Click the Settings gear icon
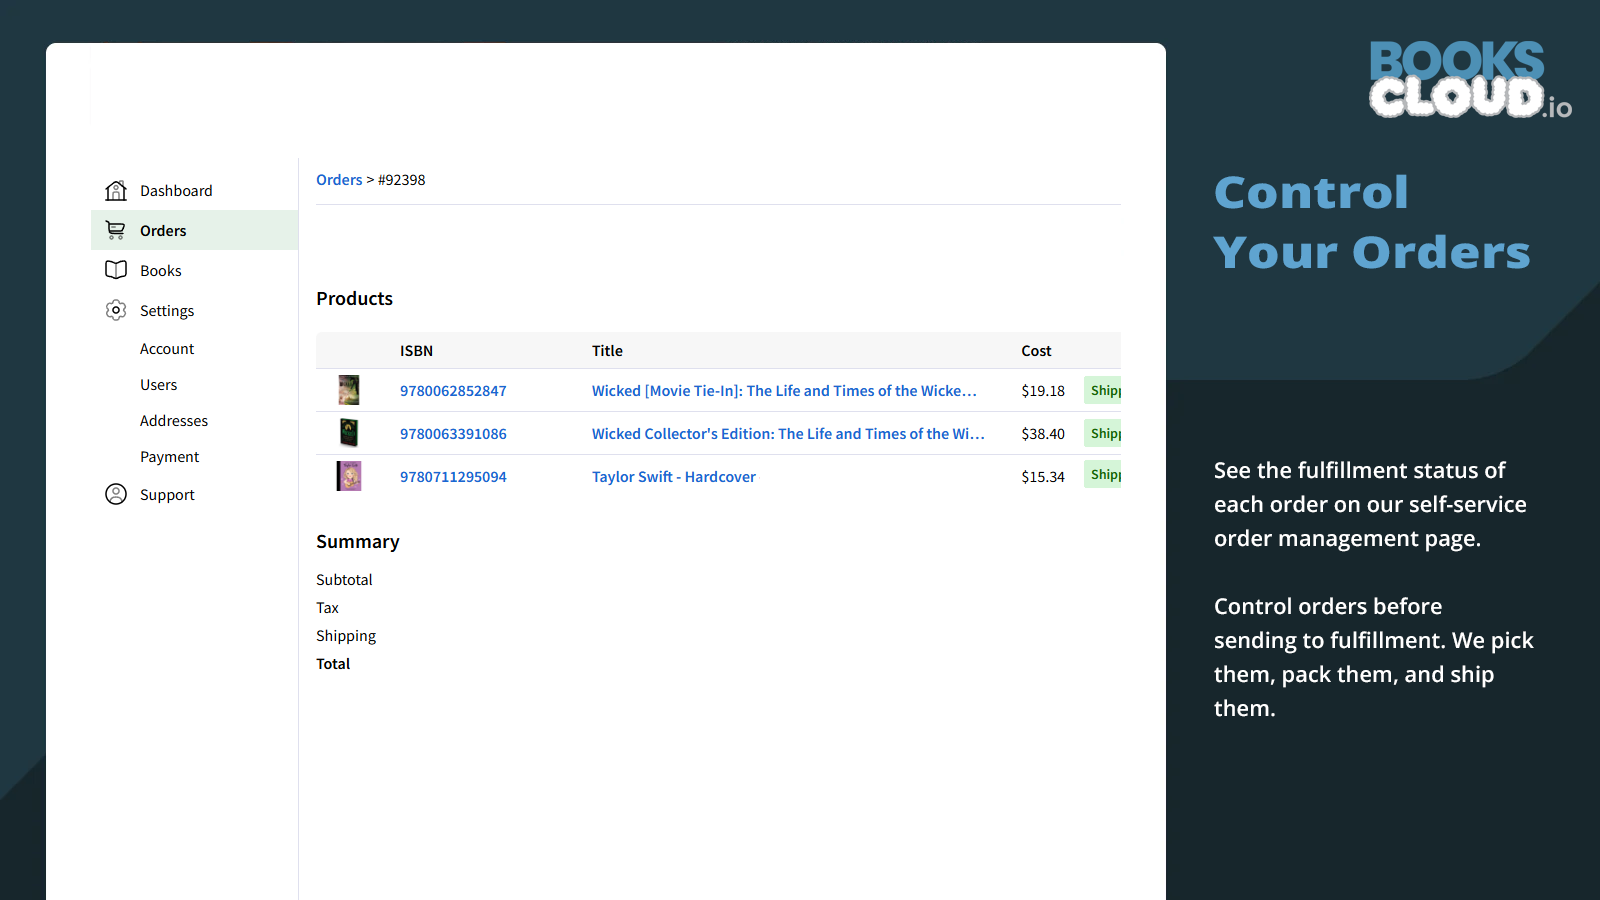 116,310
